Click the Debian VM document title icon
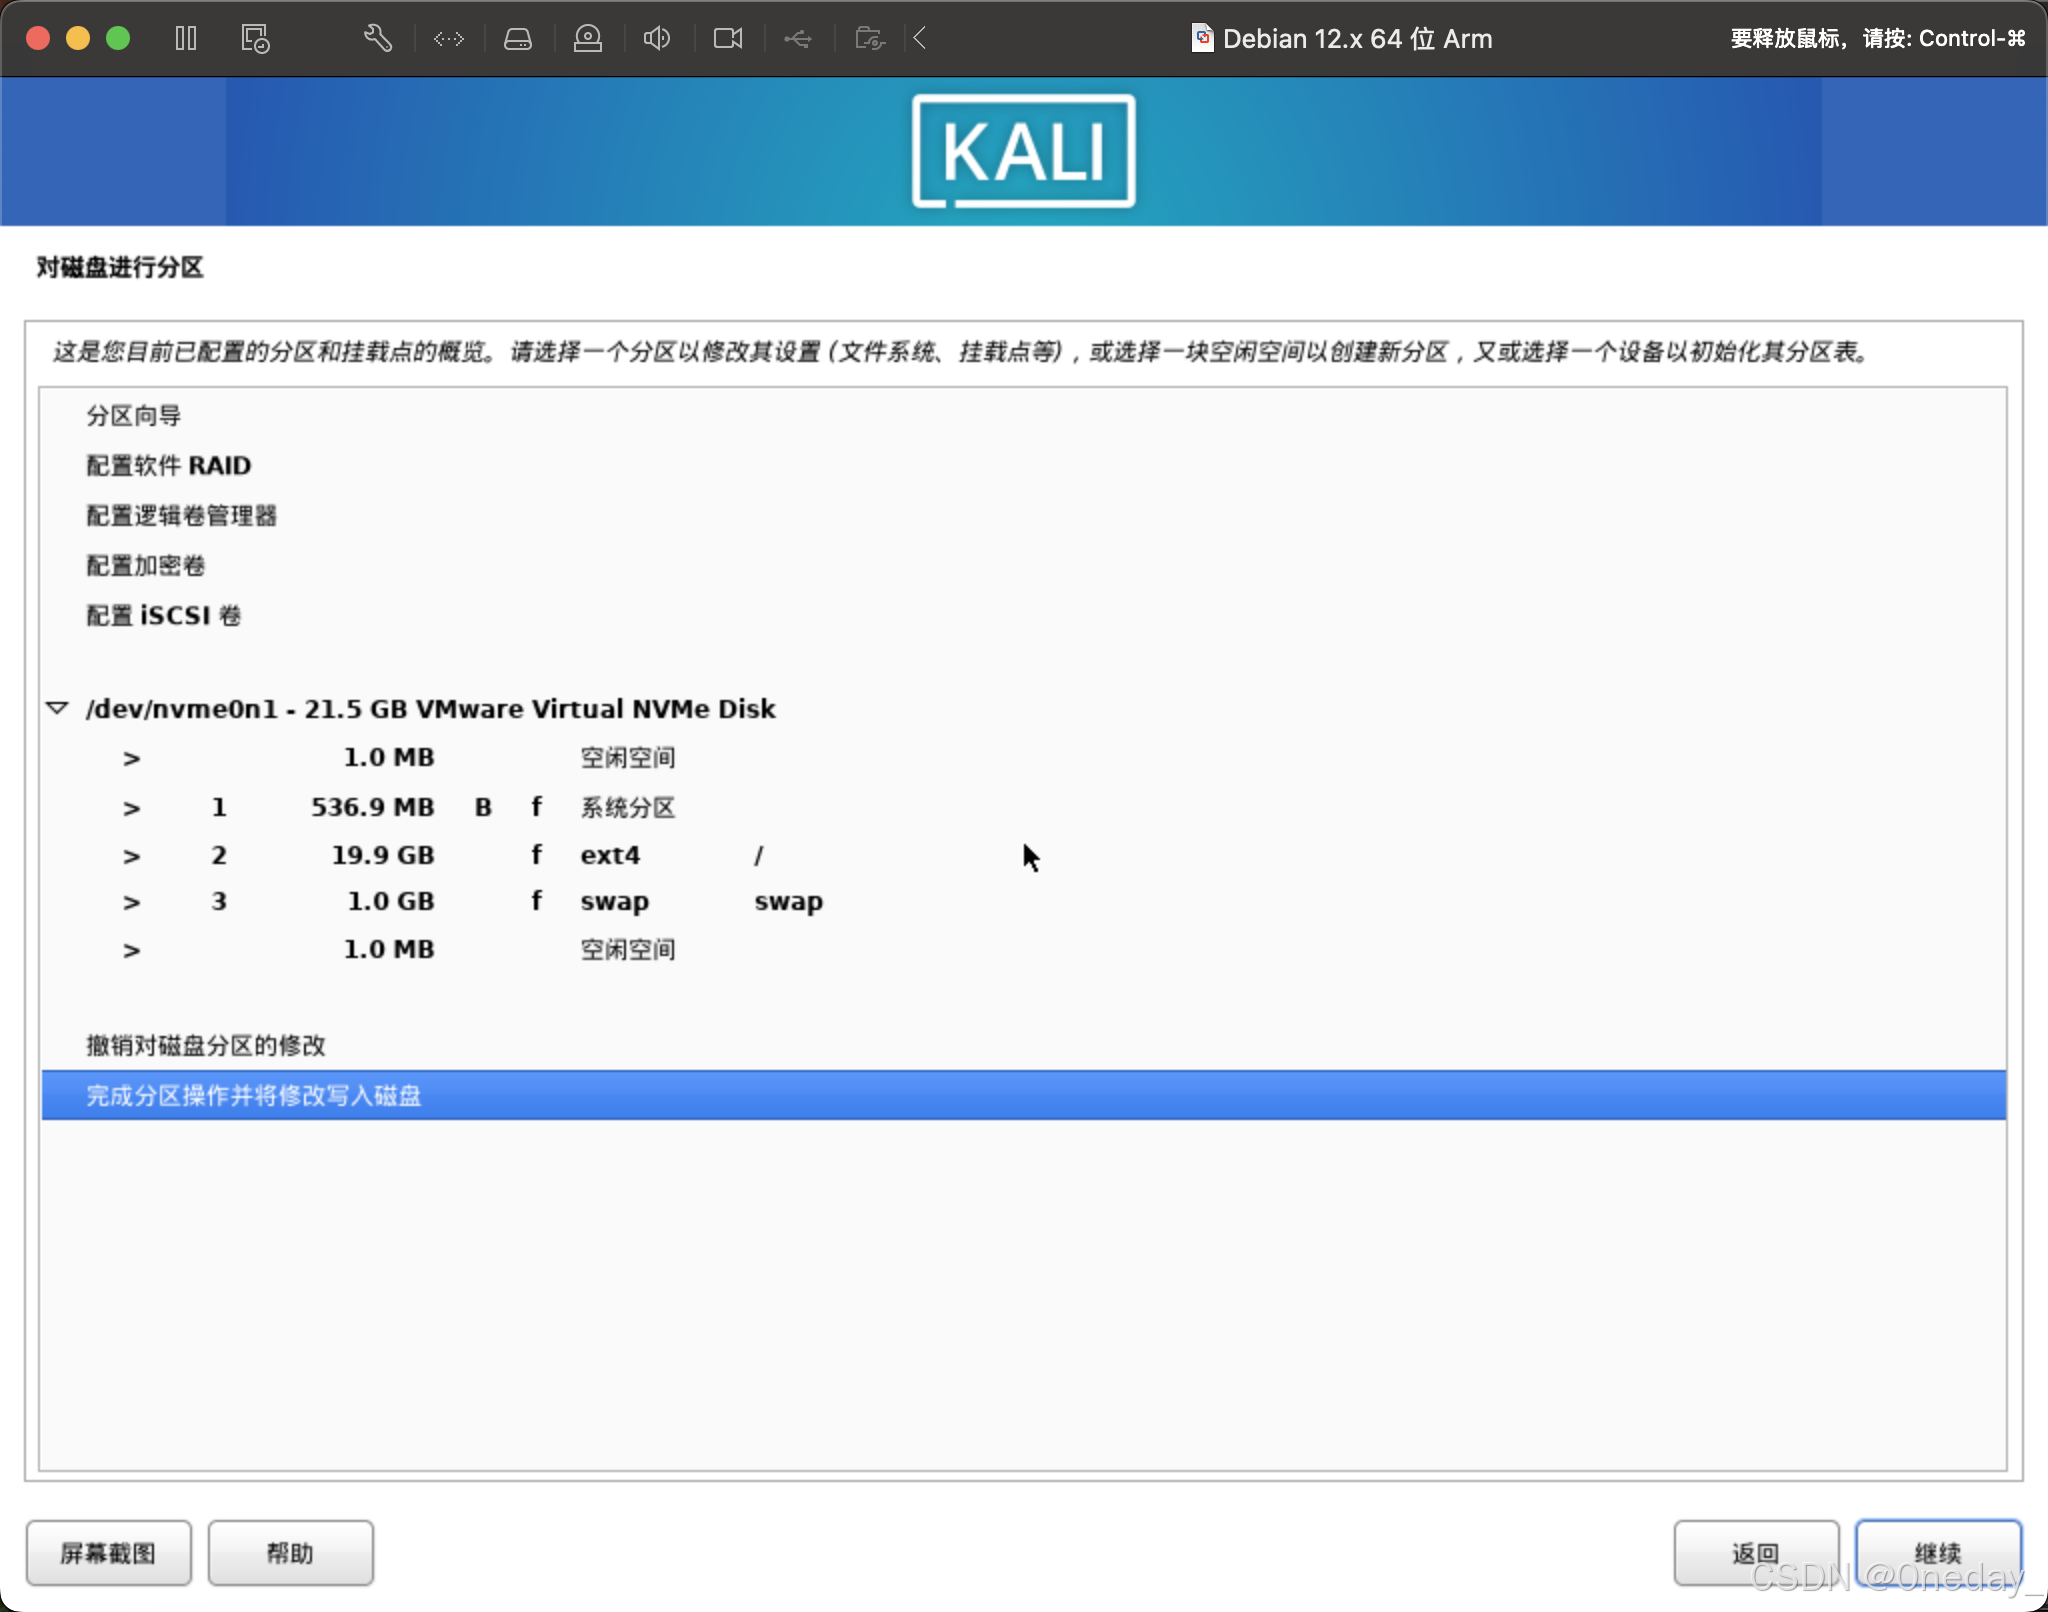 coord(1203,38)
